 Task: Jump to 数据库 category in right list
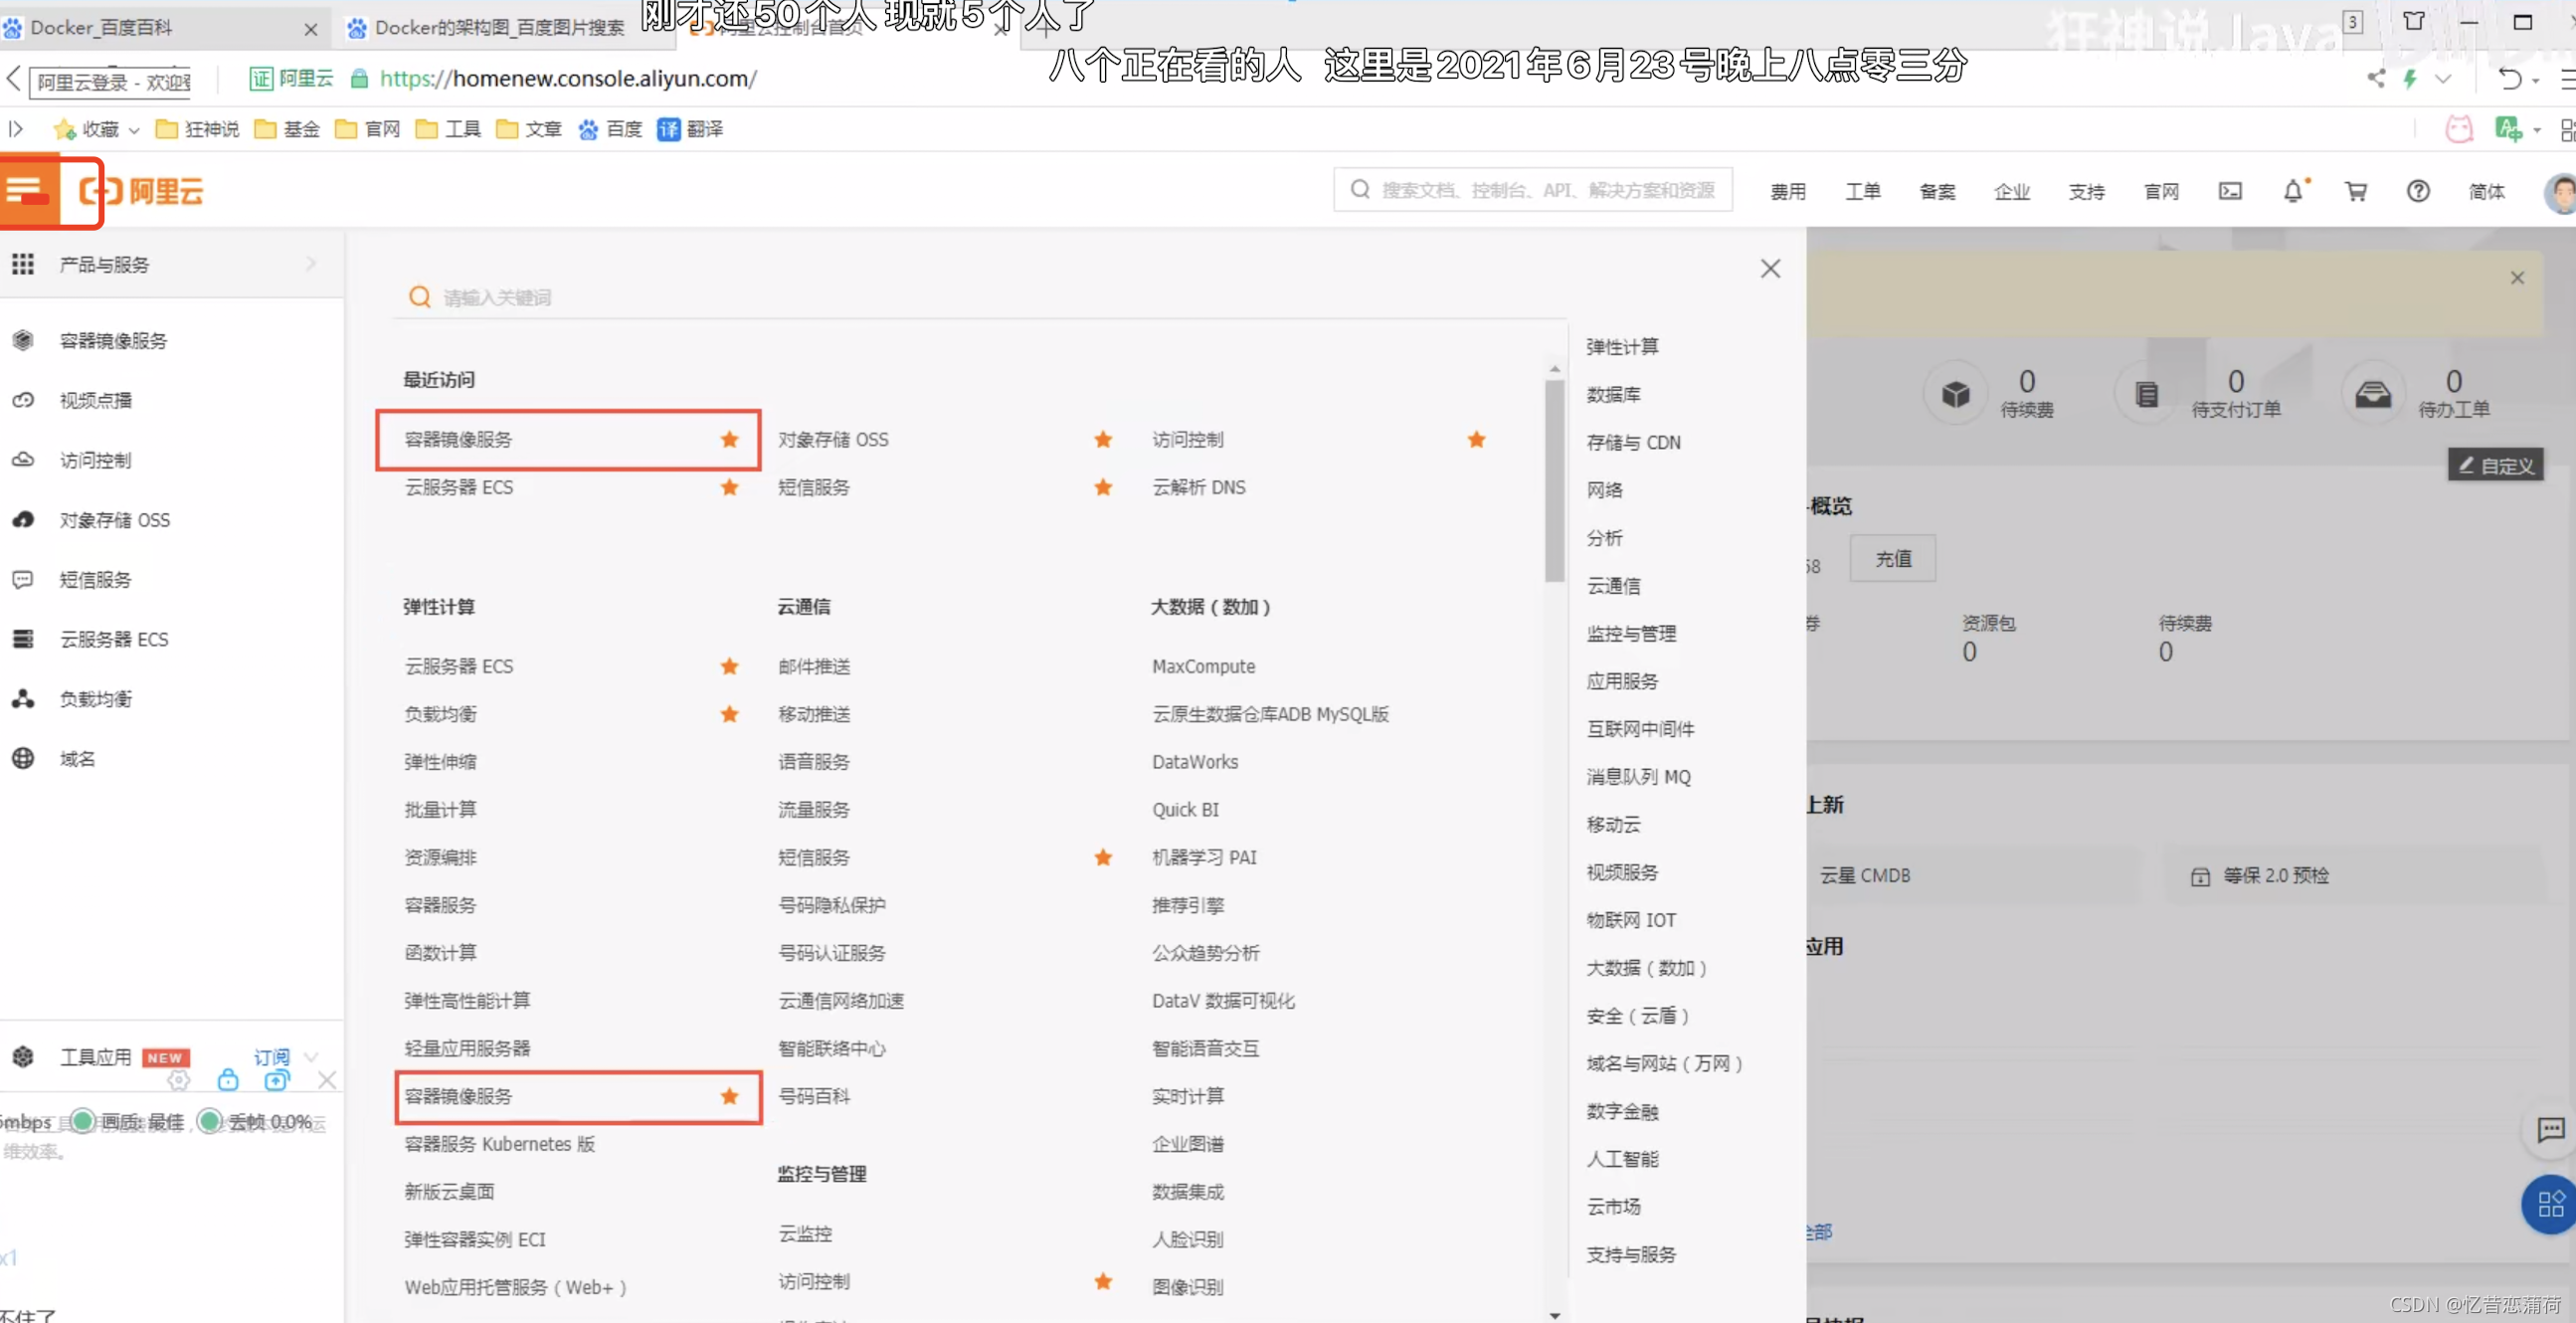[x=1613, y=395]
